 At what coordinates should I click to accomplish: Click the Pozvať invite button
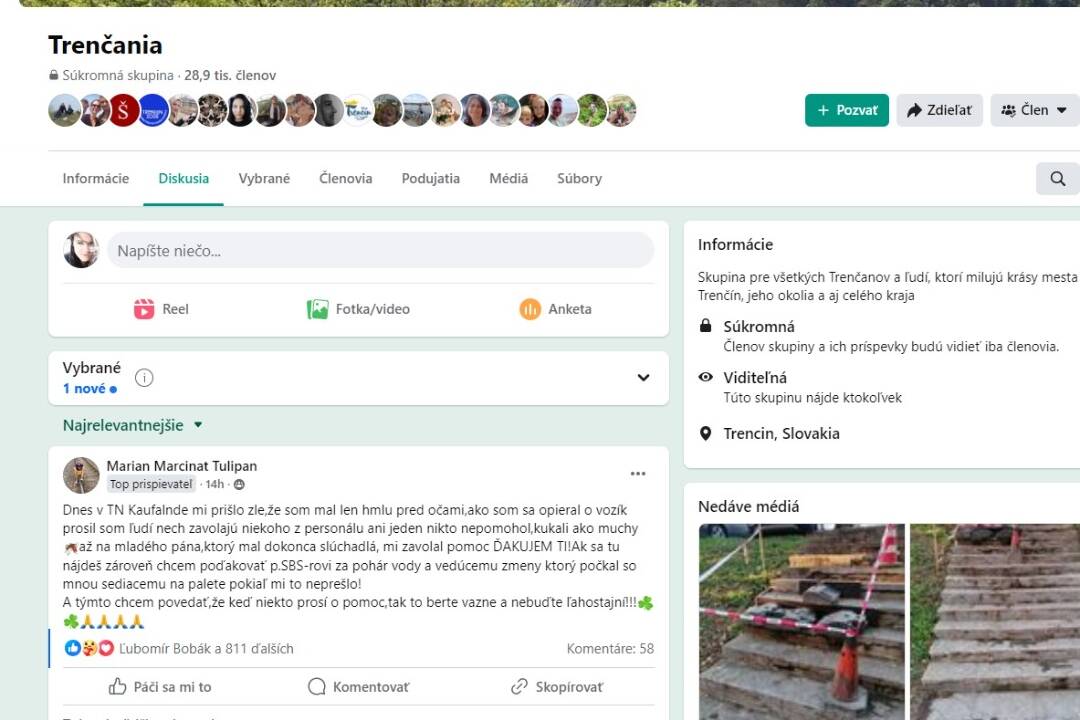(846, 110)
